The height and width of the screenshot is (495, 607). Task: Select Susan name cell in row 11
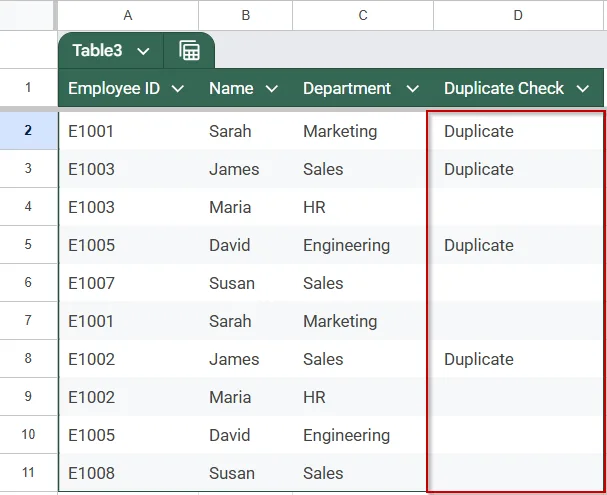coord(246,473)
